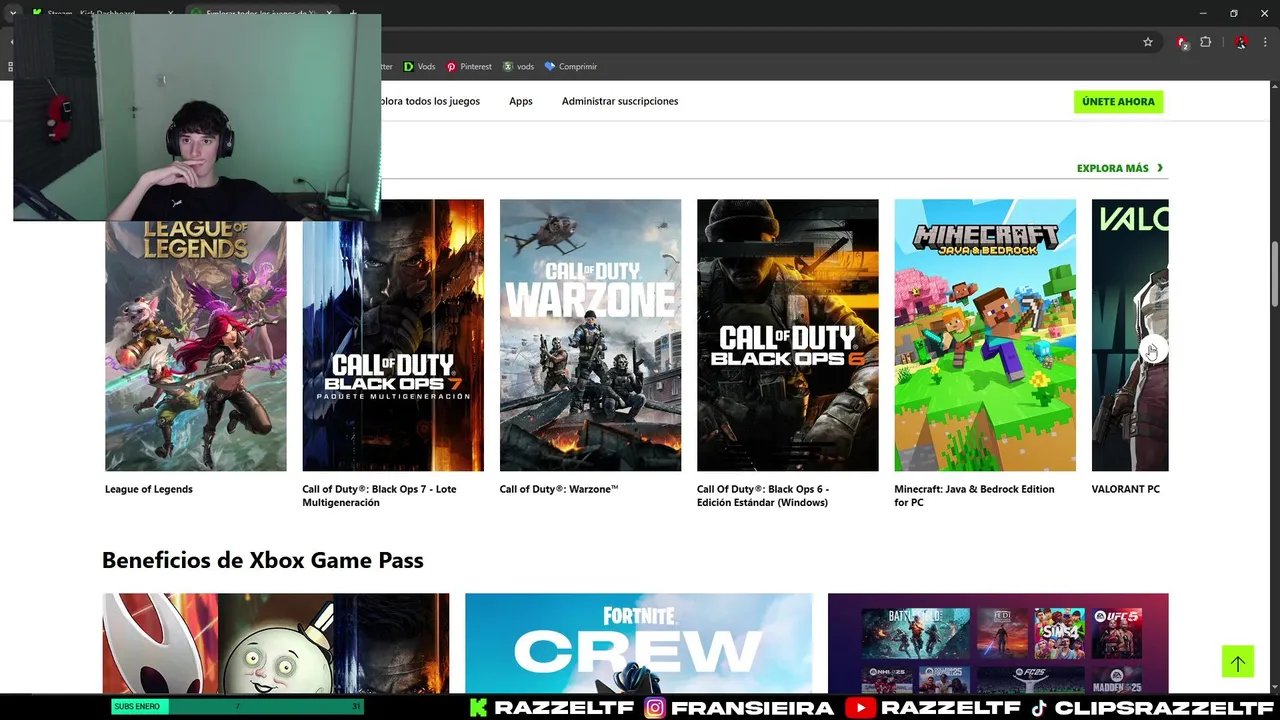
Task: Switch to the Xbox explore games tab
Action: click(262, 13)
